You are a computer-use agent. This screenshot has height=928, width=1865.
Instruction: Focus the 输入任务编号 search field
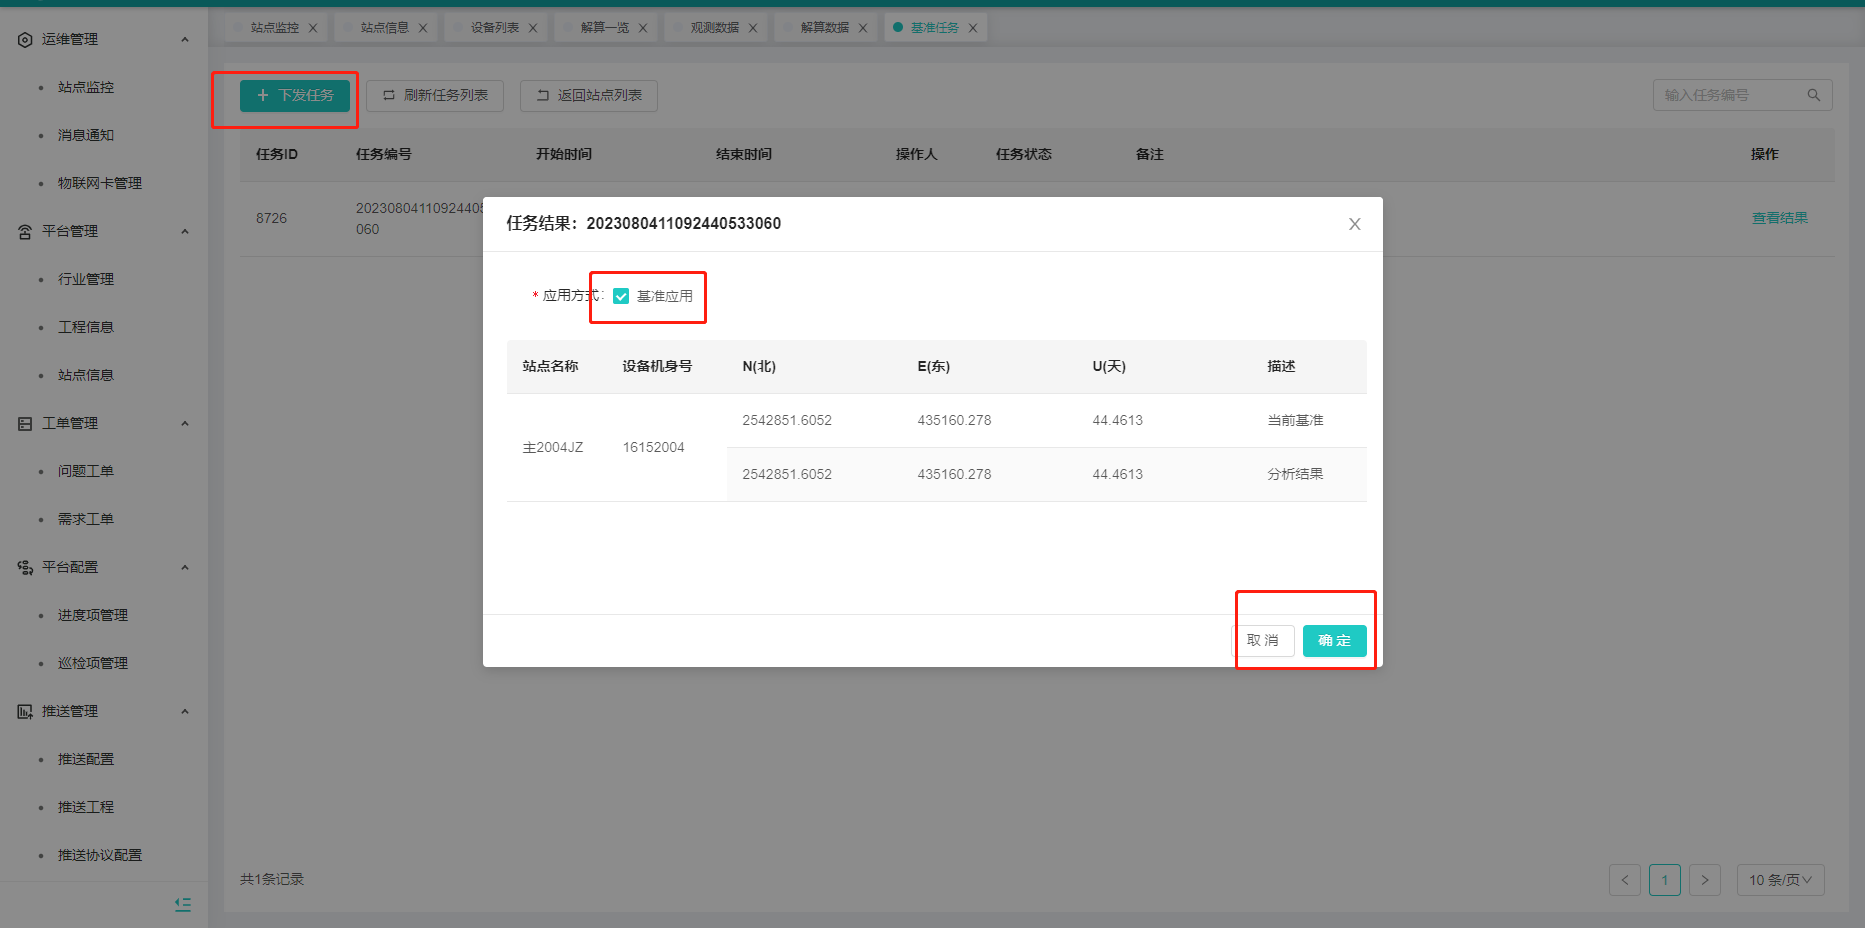tap(1730, 95)
